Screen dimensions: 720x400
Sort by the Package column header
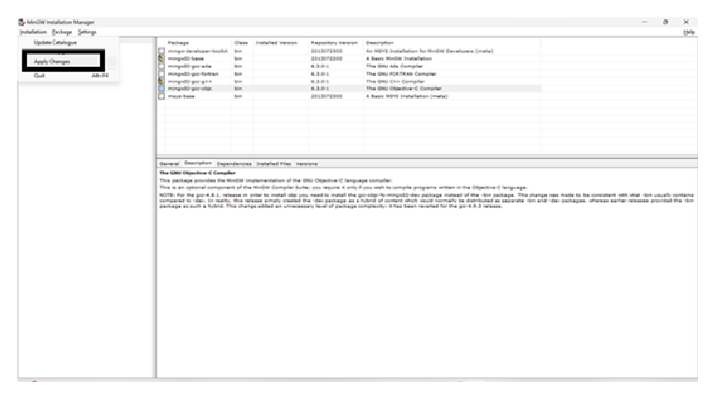pyautogui.click(x=178, y=43)
